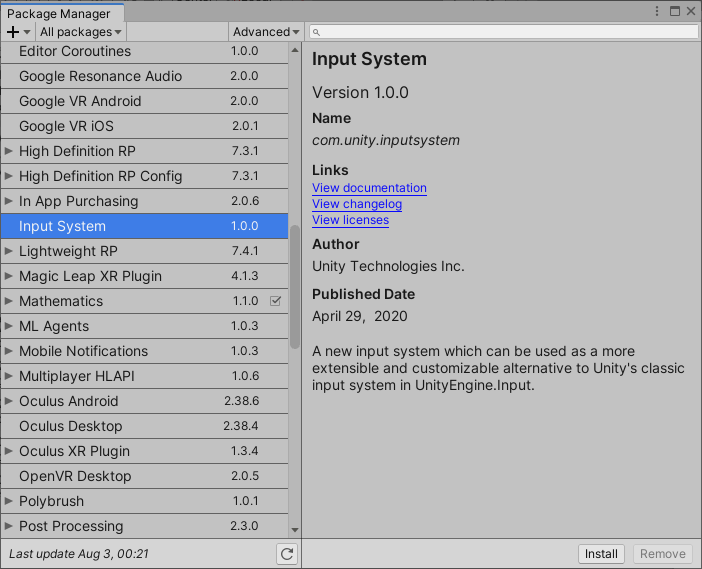Click the disabled Remove button
This screenshot has height=569, width=702.
(x=663, y=554)
